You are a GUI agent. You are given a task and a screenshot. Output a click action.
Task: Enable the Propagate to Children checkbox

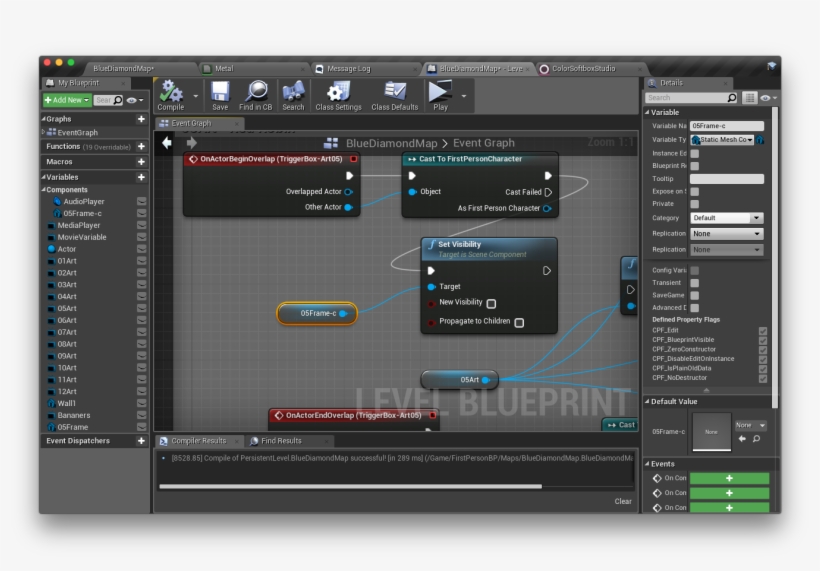tap(519, 322)
